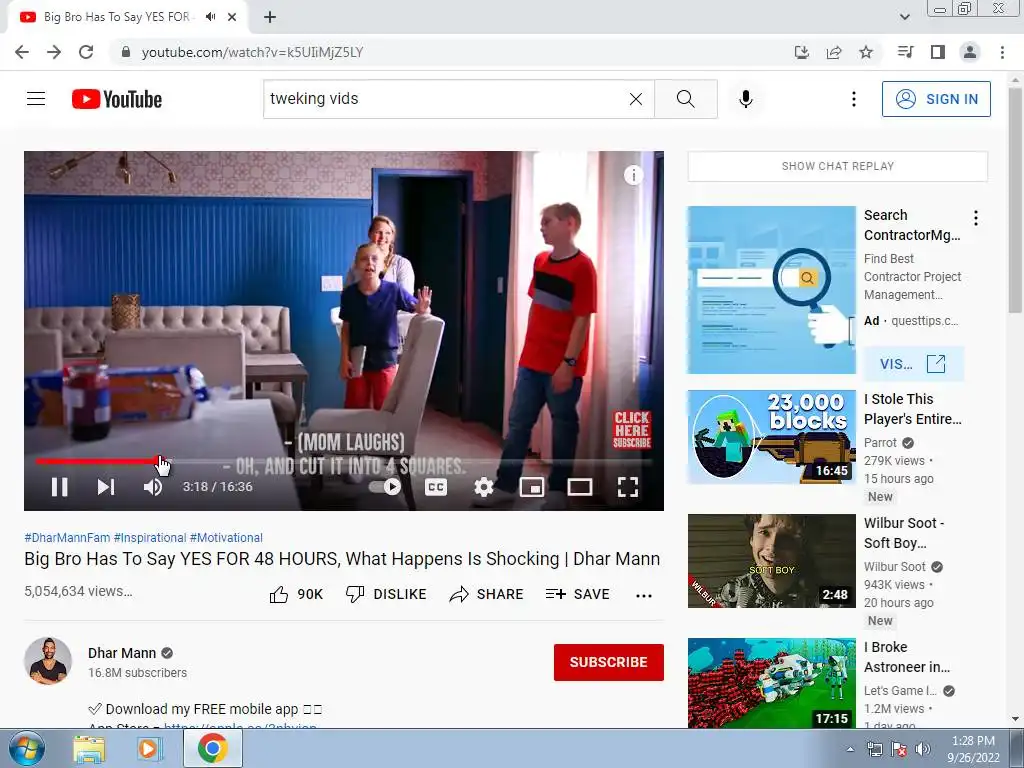
Task: Toggle Chrome side panel
Action: (x=938, y=52)
